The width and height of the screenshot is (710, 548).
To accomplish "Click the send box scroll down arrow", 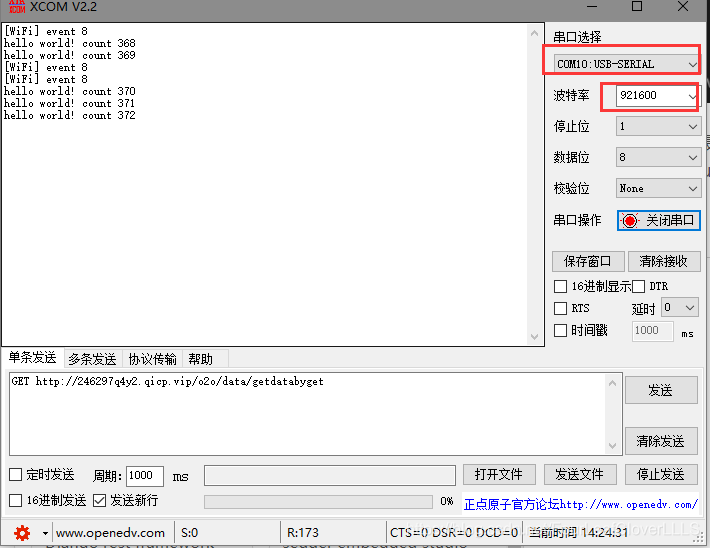I will [612, 446].
